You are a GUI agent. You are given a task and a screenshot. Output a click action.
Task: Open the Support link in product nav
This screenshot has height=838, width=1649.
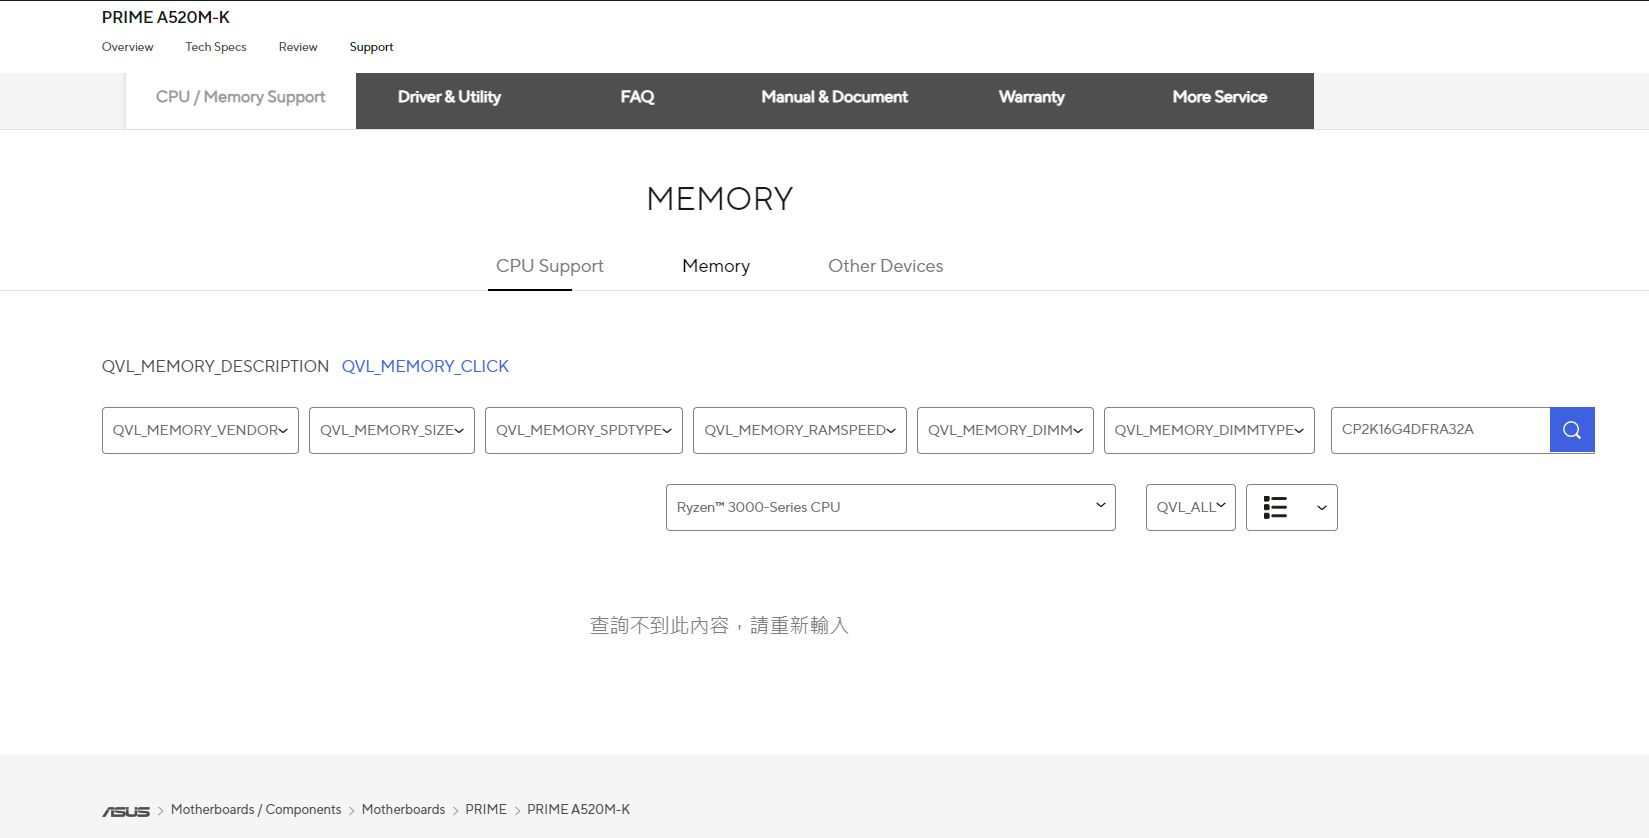(371, 47)
